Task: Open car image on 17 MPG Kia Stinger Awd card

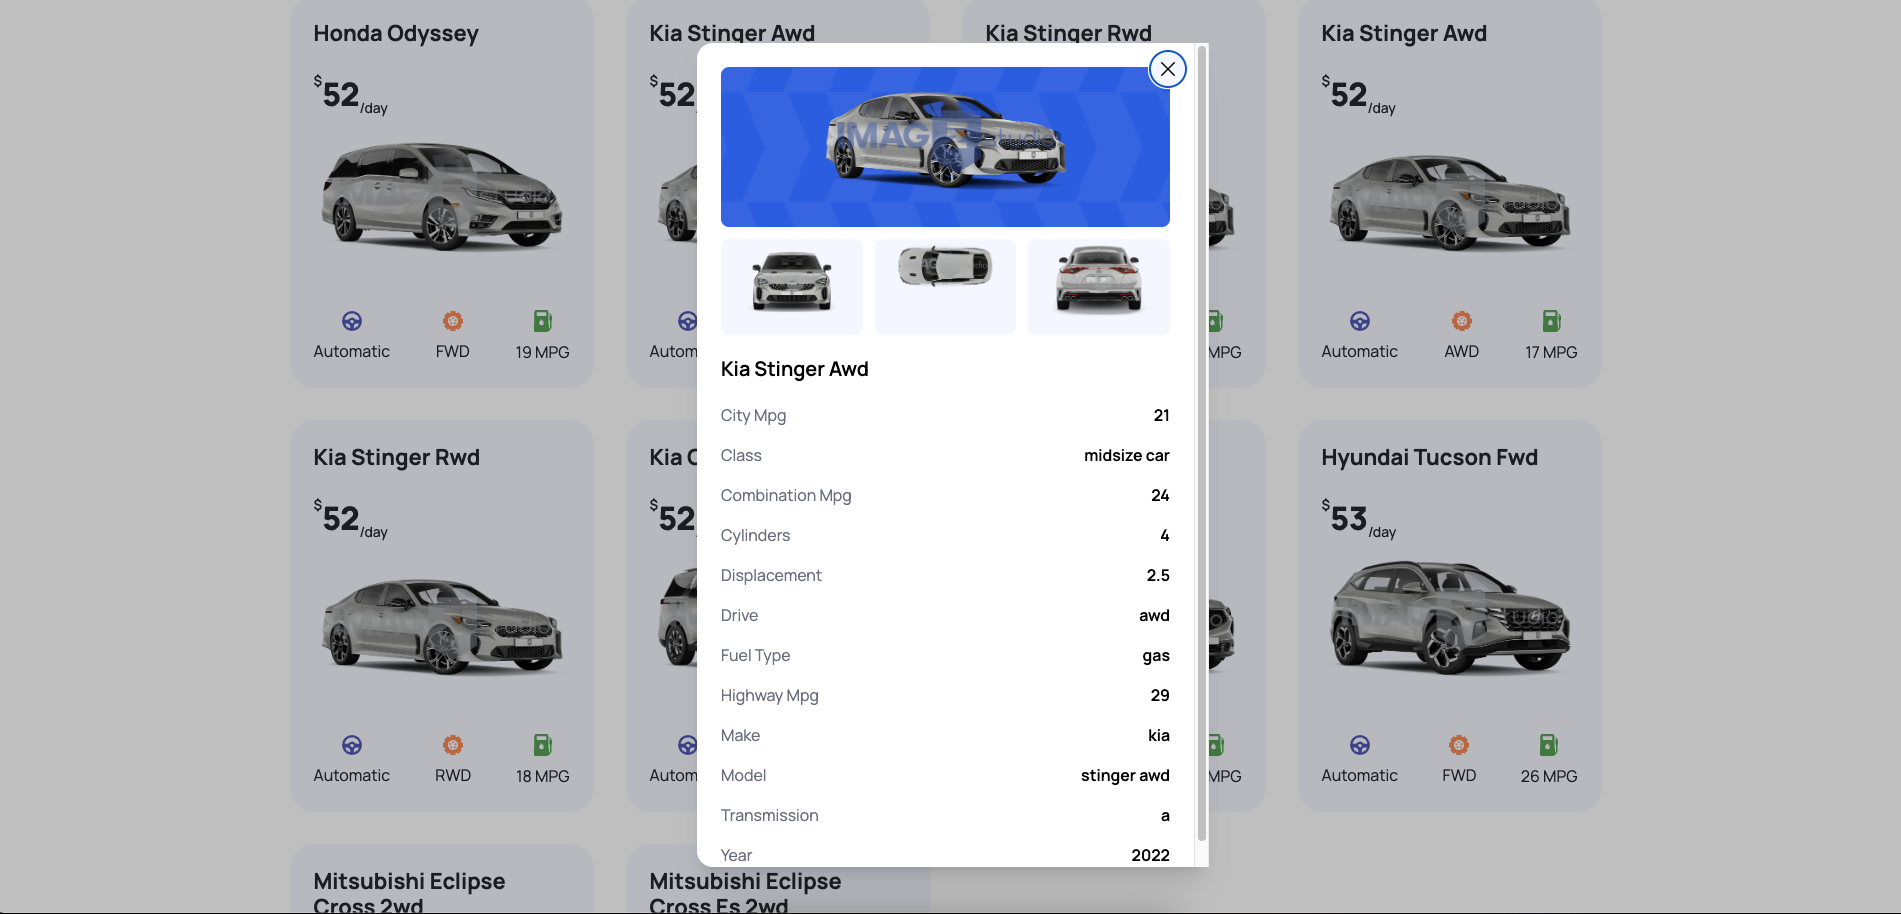Action: 1450,202
